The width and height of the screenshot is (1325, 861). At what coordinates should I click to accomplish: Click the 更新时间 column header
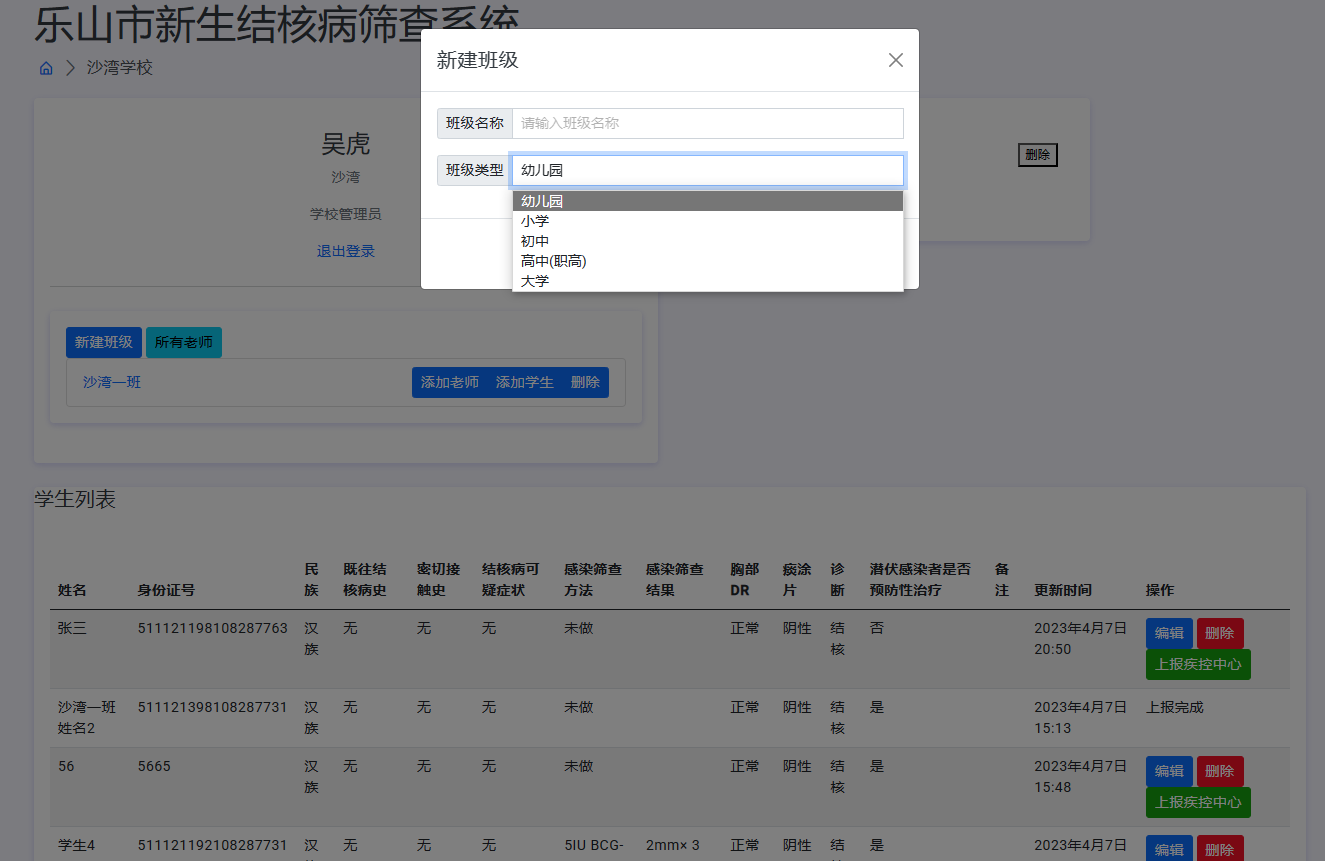(x=1063, y=590)
